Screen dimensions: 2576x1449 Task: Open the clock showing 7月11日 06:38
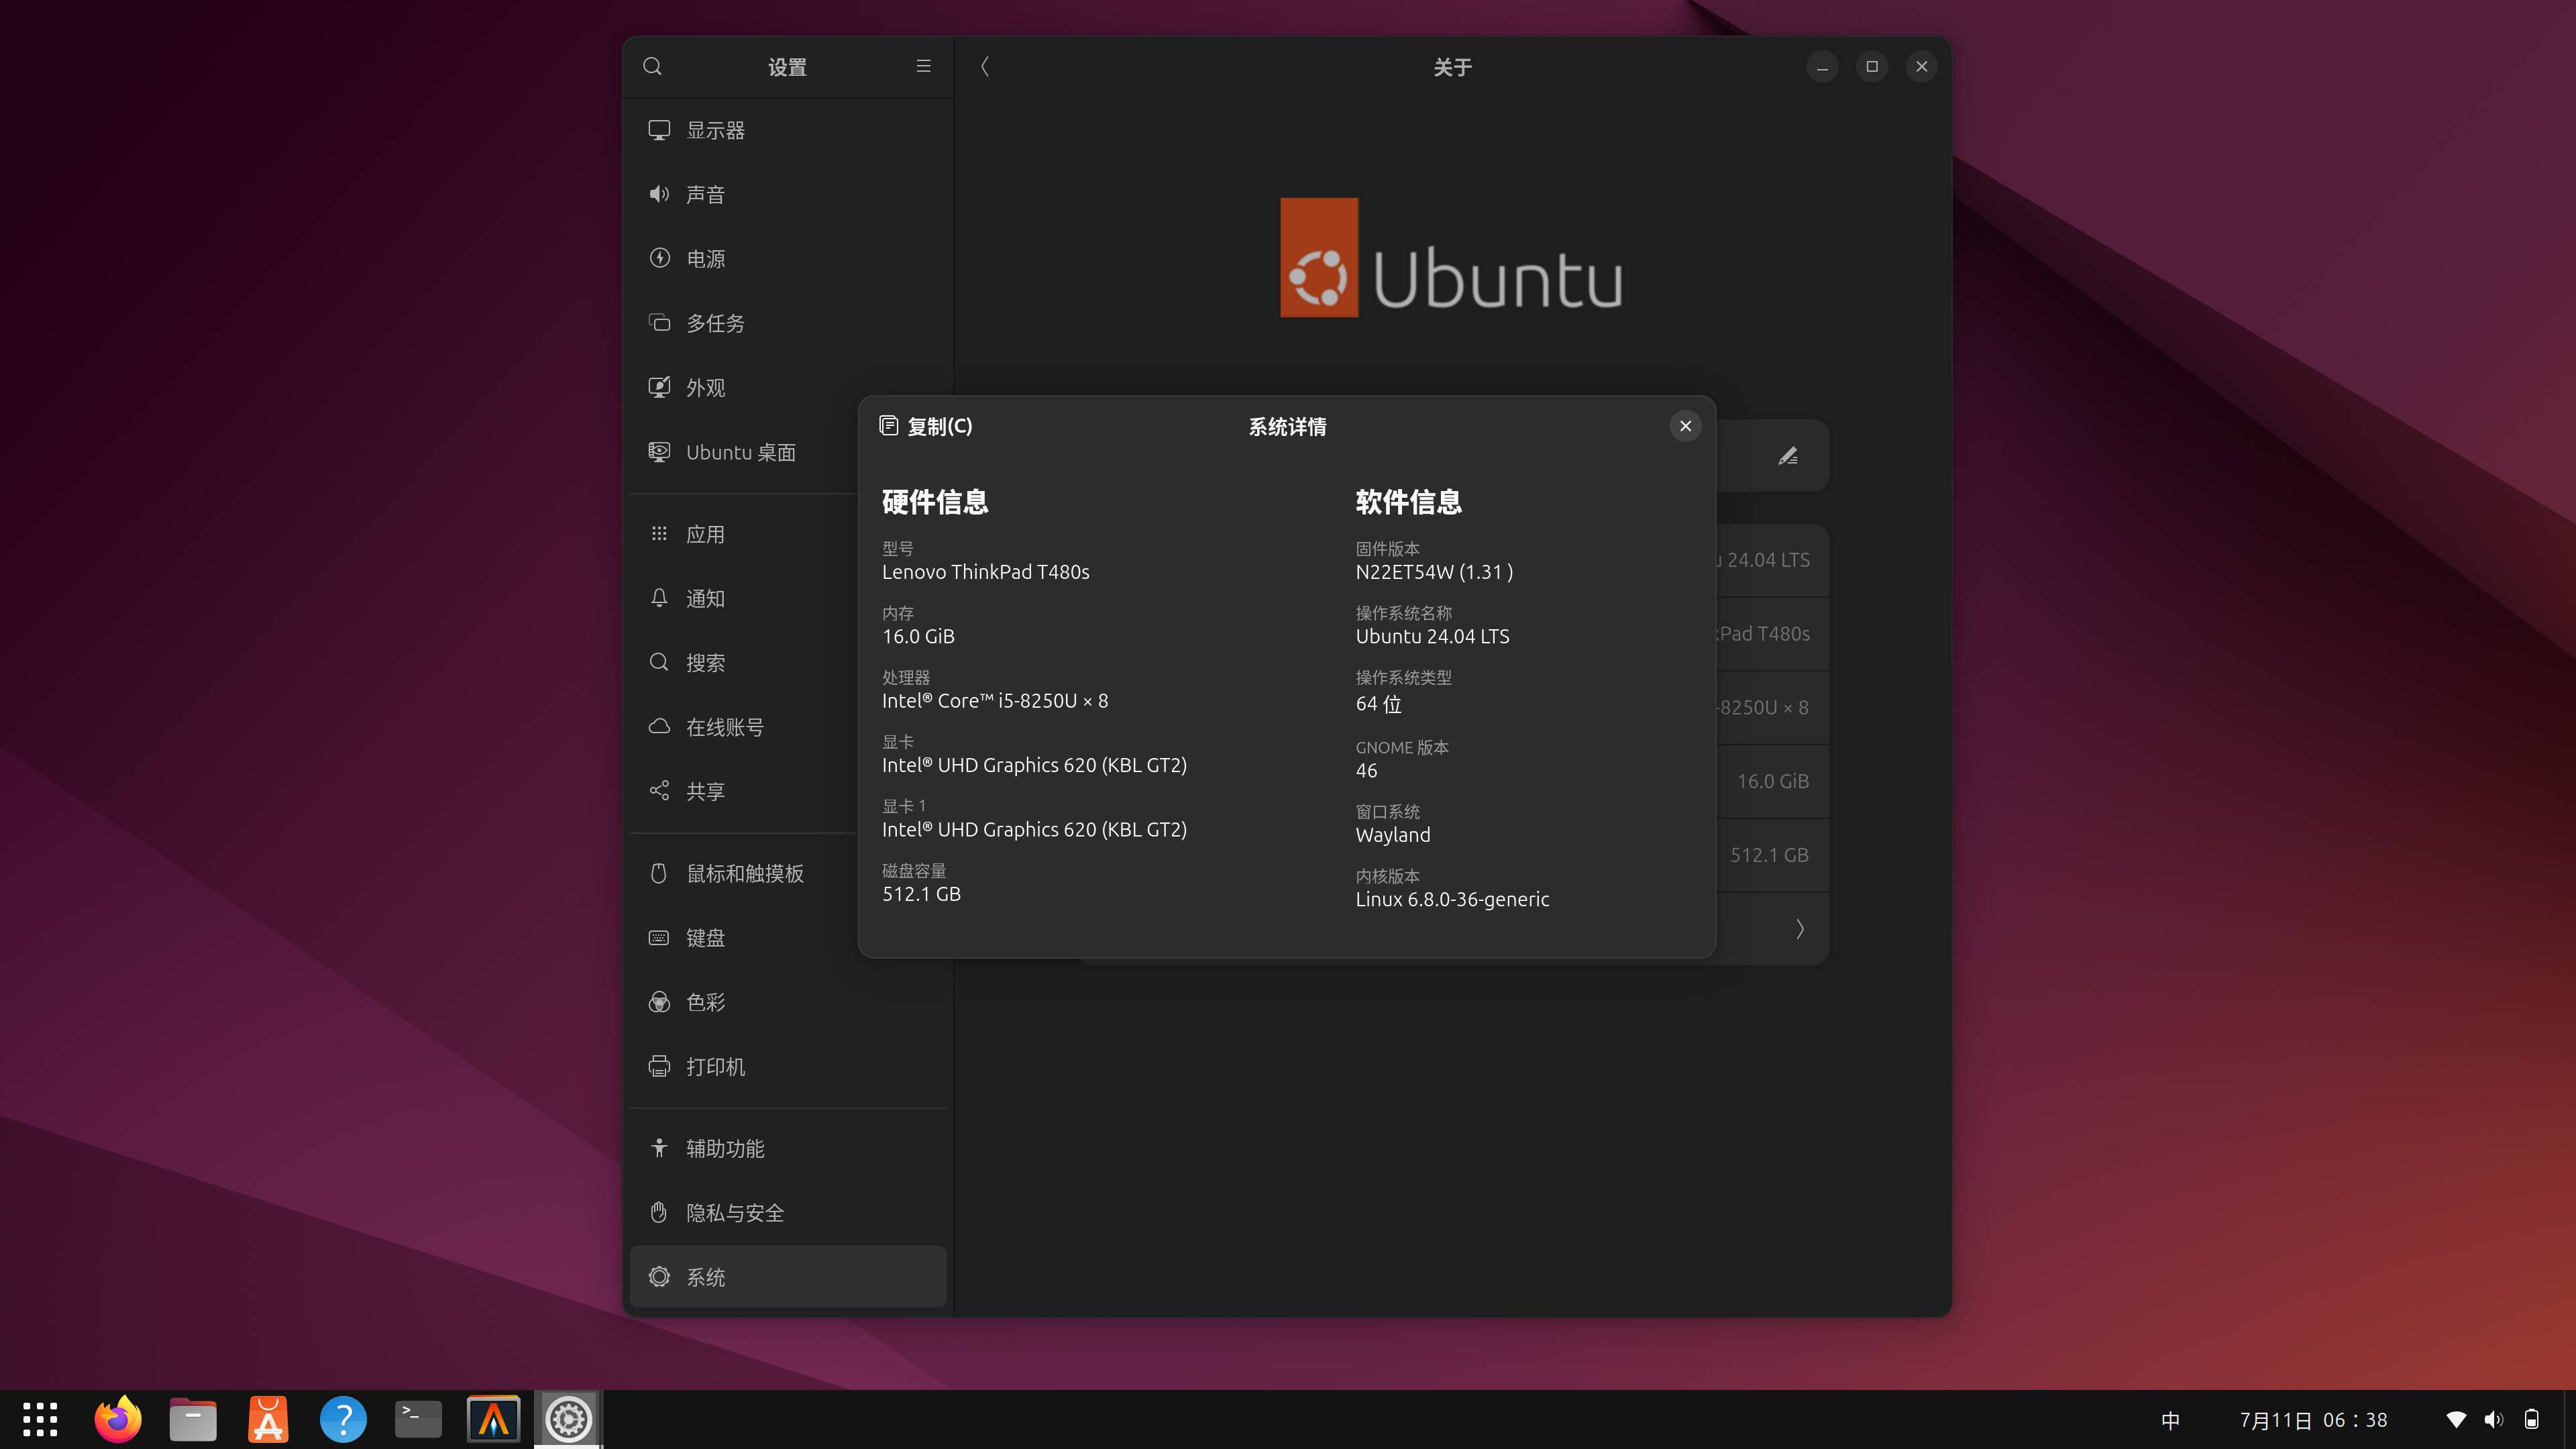pos(2313,1420)
